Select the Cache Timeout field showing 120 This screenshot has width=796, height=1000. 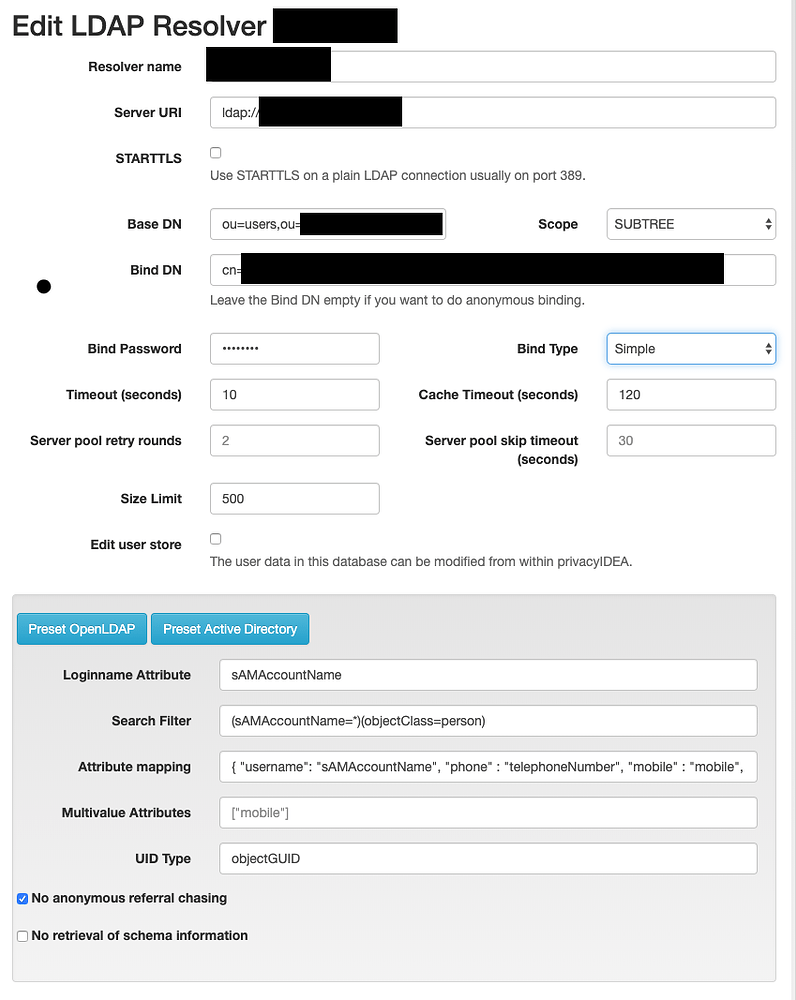[x=690, y=394]
